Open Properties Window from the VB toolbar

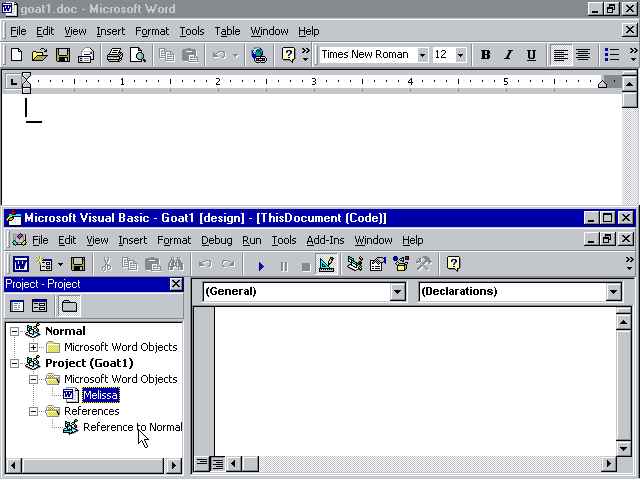tap(378, 264)
